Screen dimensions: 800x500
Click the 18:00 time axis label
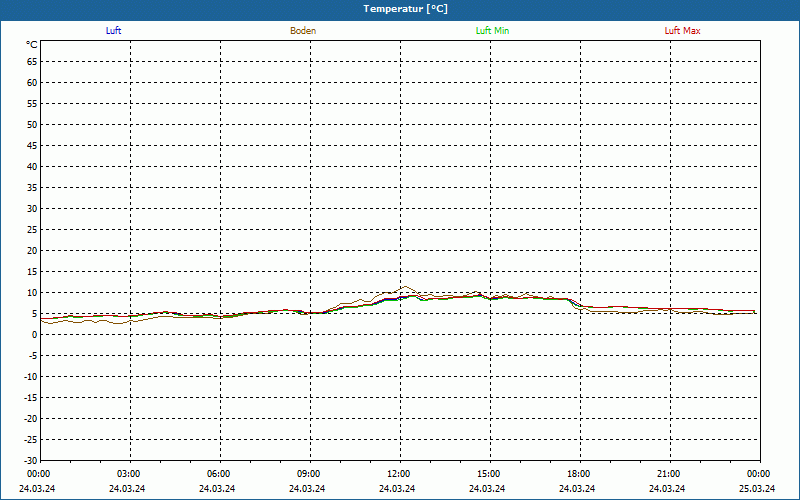(x=579, y=474)
